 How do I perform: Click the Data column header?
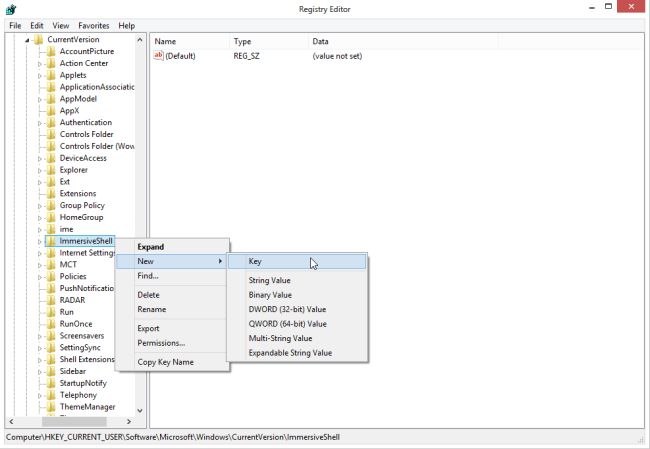click(x=403, y=41)
